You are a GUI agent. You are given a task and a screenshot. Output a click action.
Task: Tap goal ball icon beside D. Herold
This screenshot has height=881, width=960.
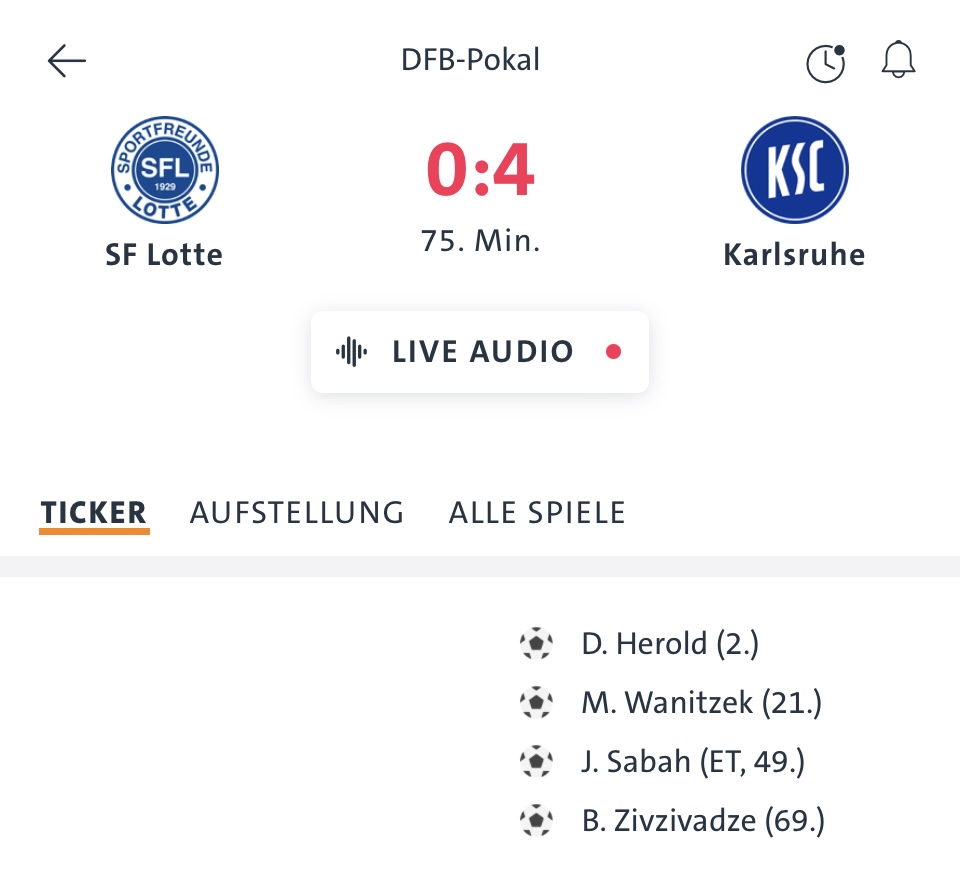pos(536,643)
